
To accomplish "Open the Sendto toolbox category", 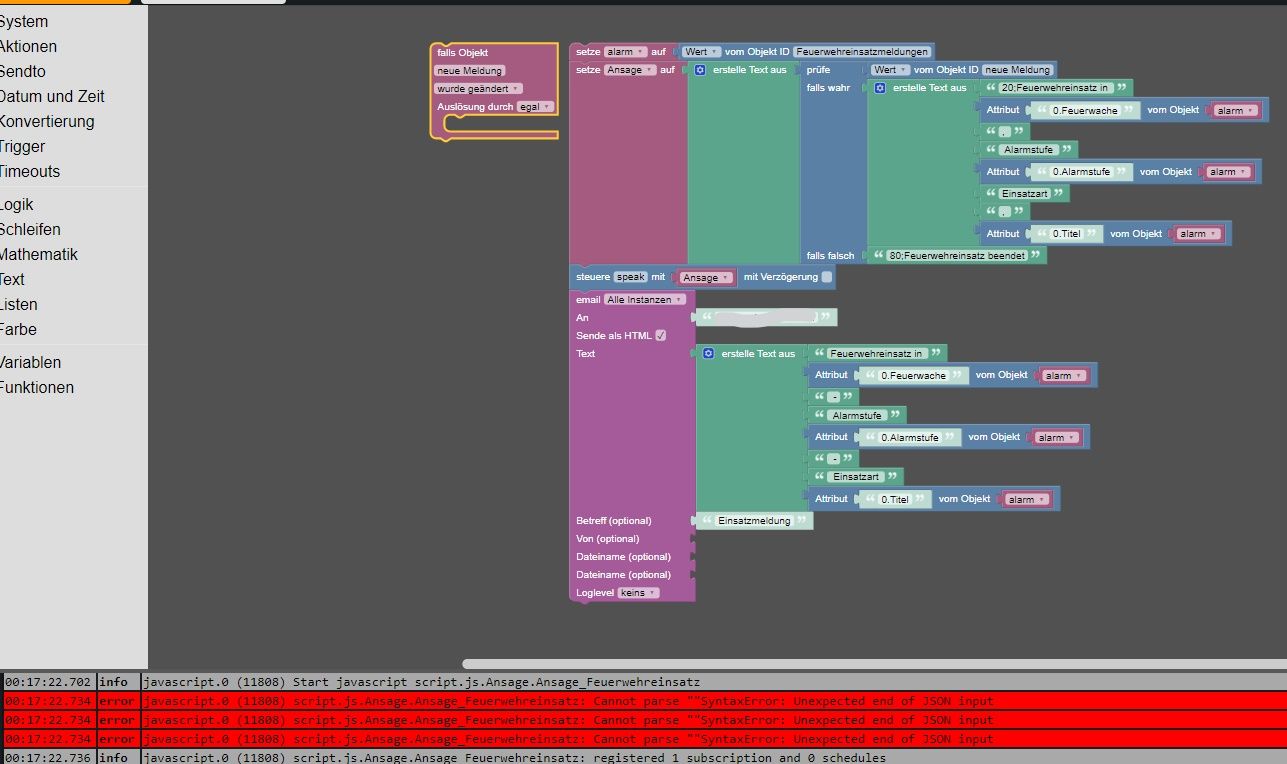I will pos(23,71).
